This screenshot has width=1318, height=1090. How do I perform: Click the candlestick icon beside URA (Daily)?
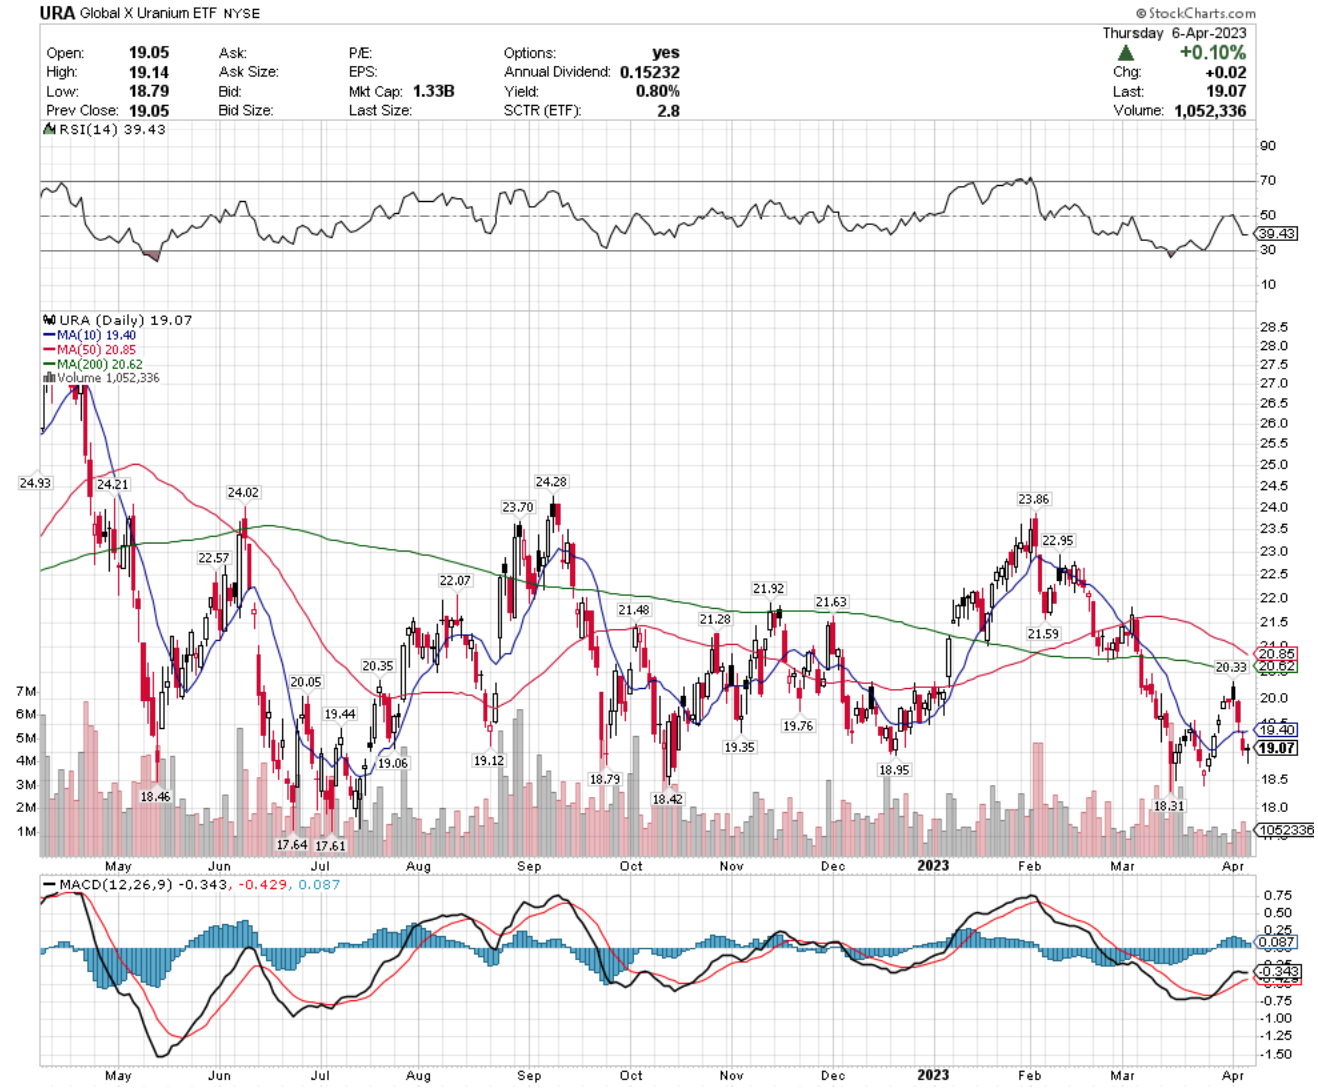pos(48,320)
